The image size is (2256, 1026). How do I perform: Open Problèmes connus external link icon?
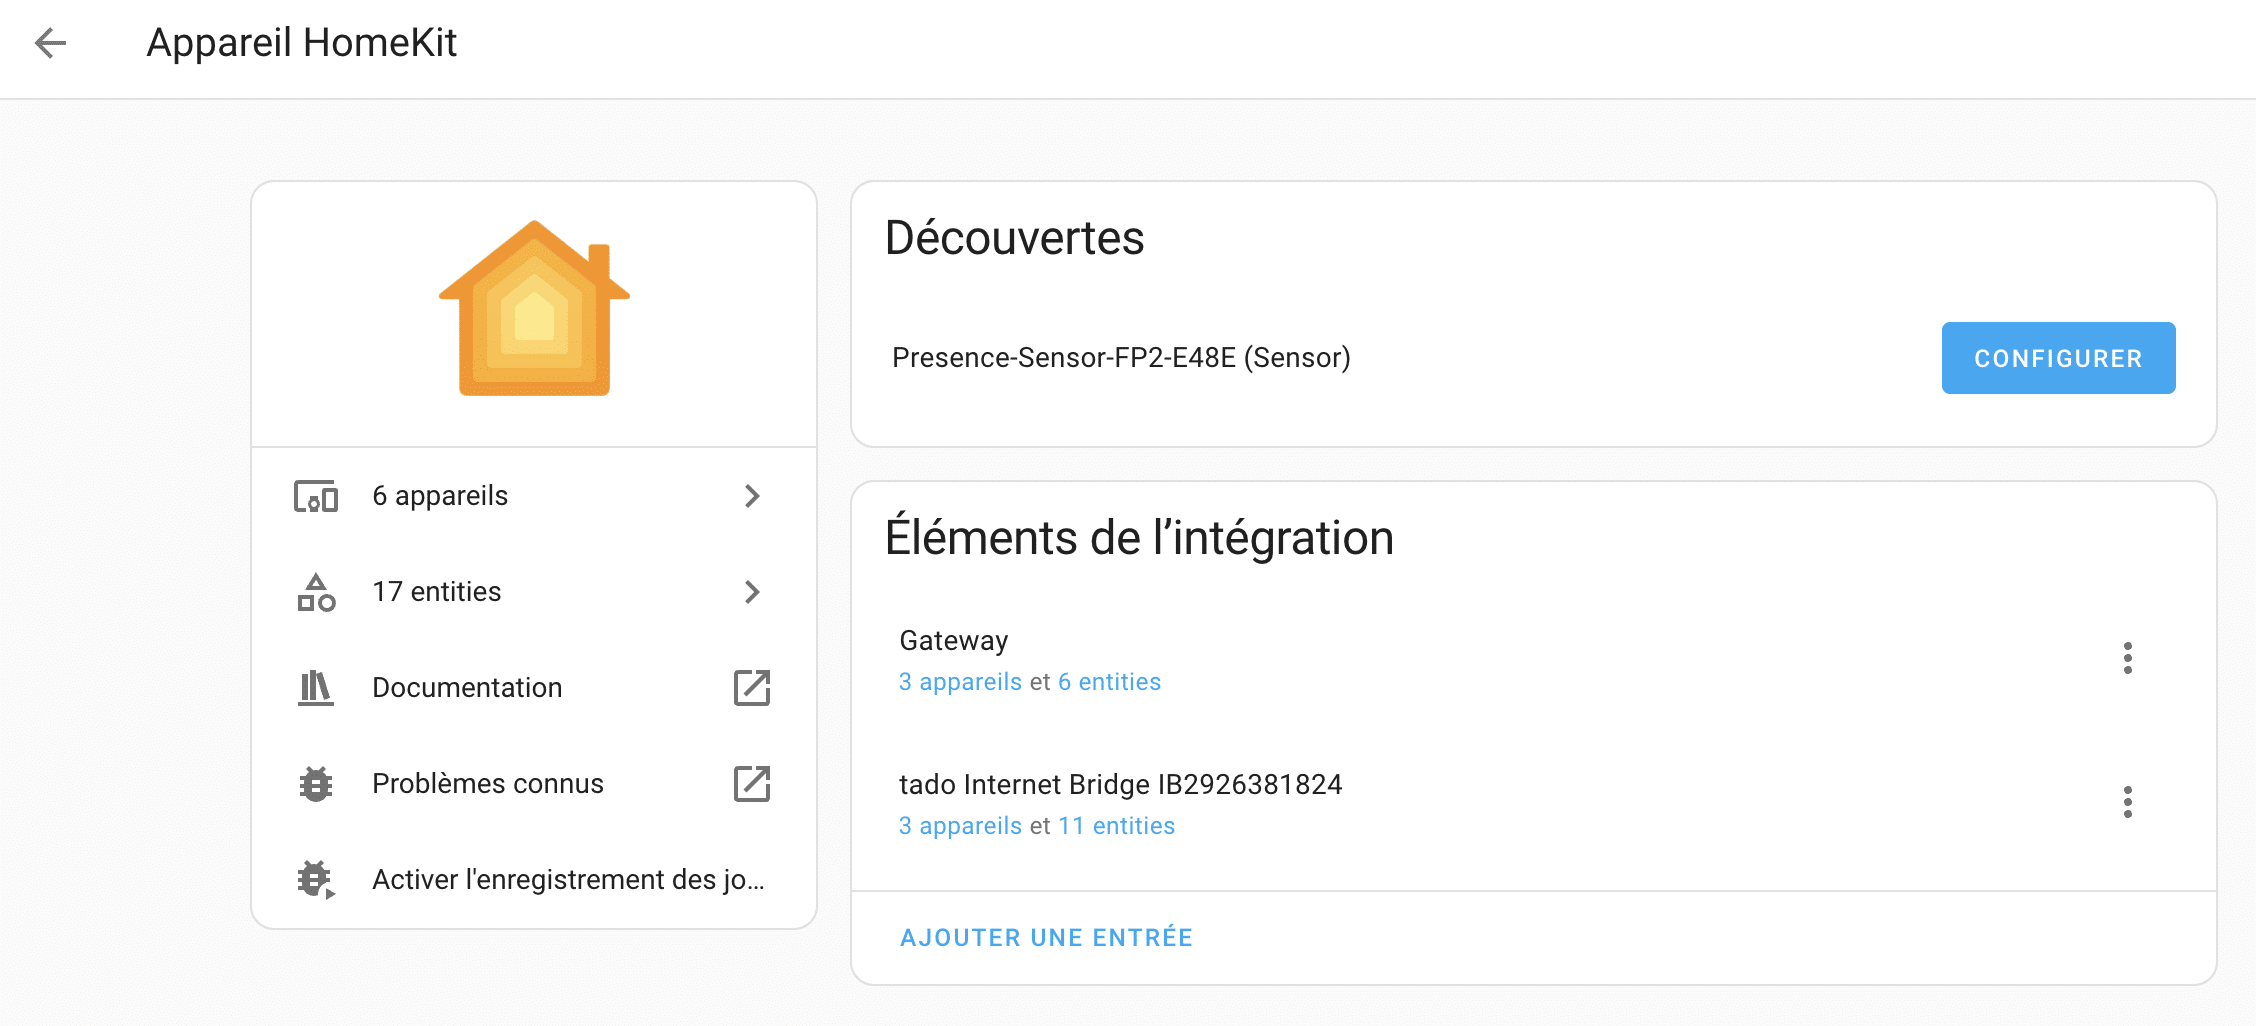pos(752,784)
